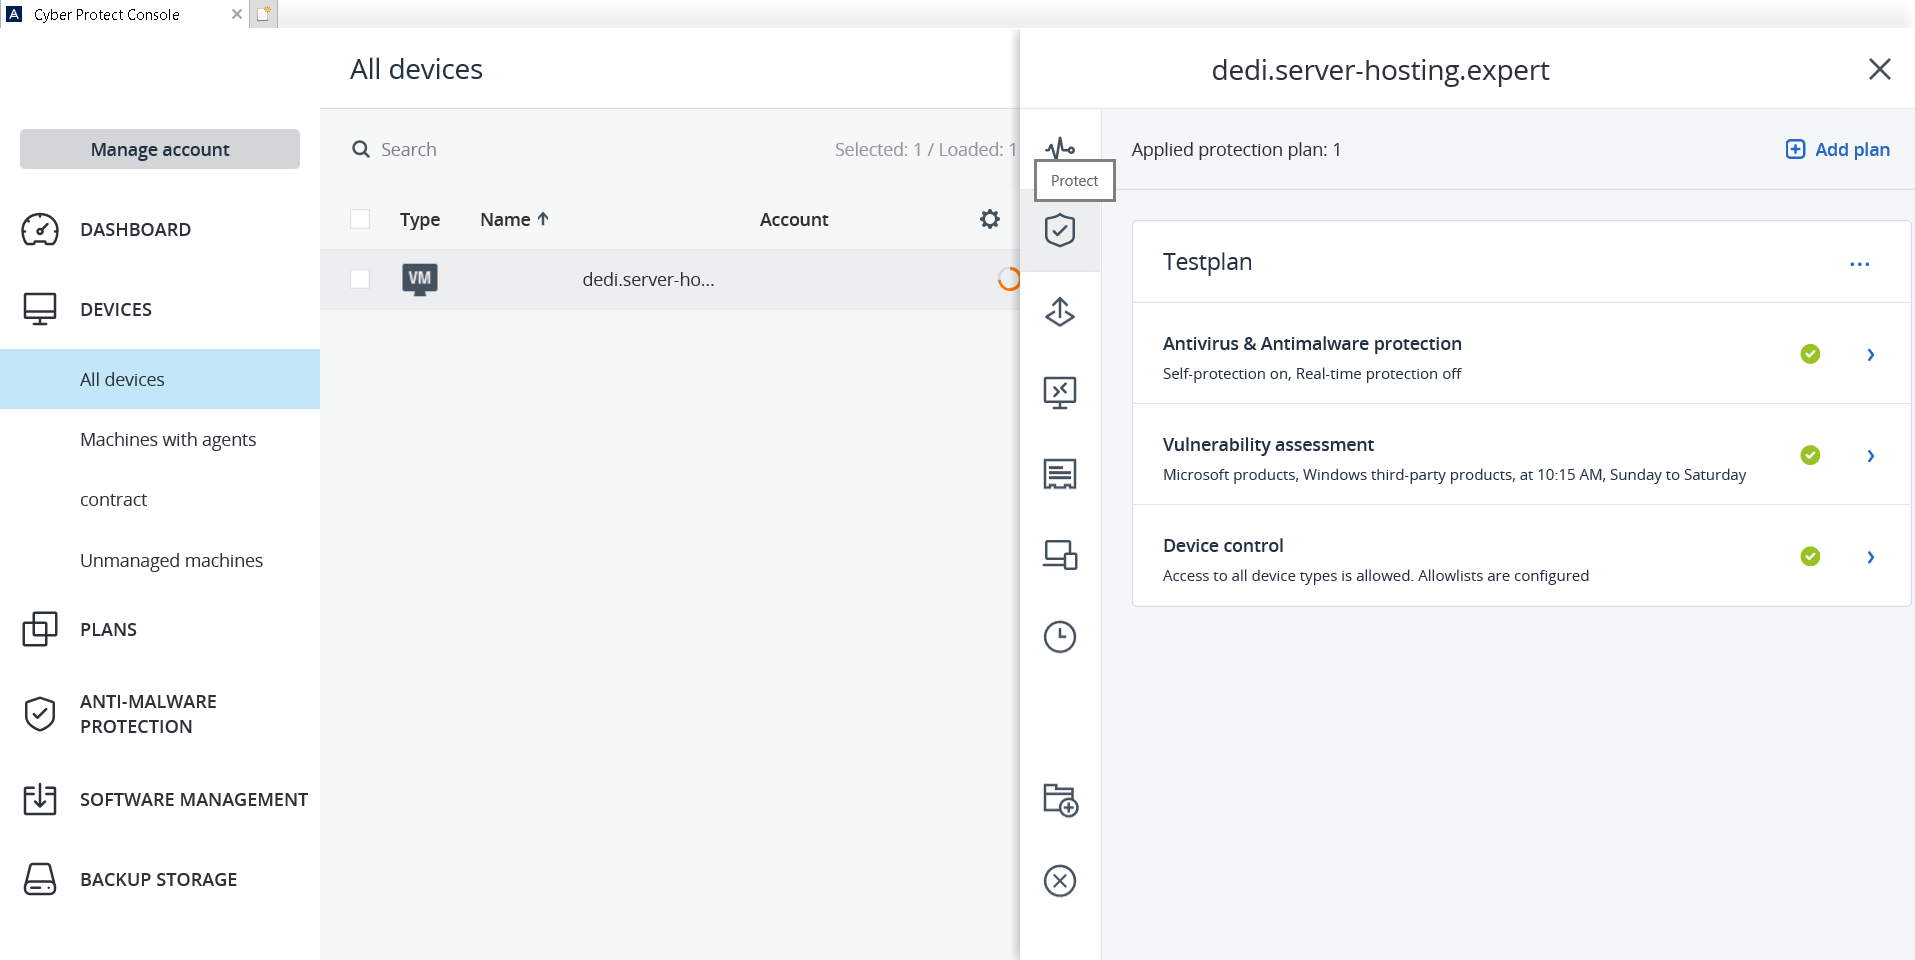1915x960 pixels.
Task: Close the Cyber Protect Console tab
Action: [237, 14]
